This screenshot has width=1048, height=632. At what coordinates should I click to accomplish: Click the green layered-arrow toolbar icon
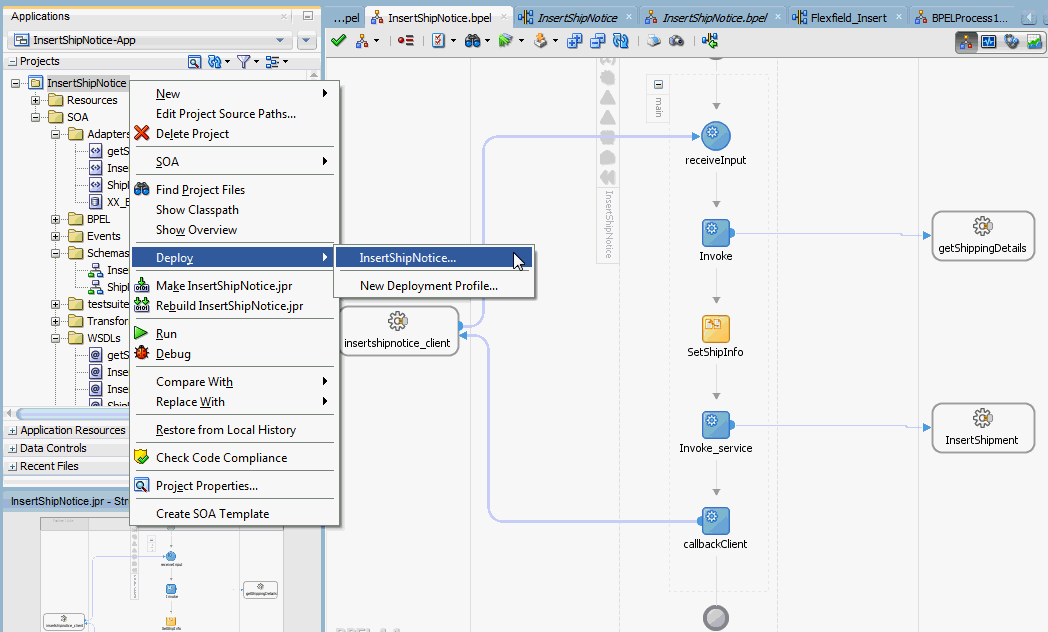pos(506,41)
